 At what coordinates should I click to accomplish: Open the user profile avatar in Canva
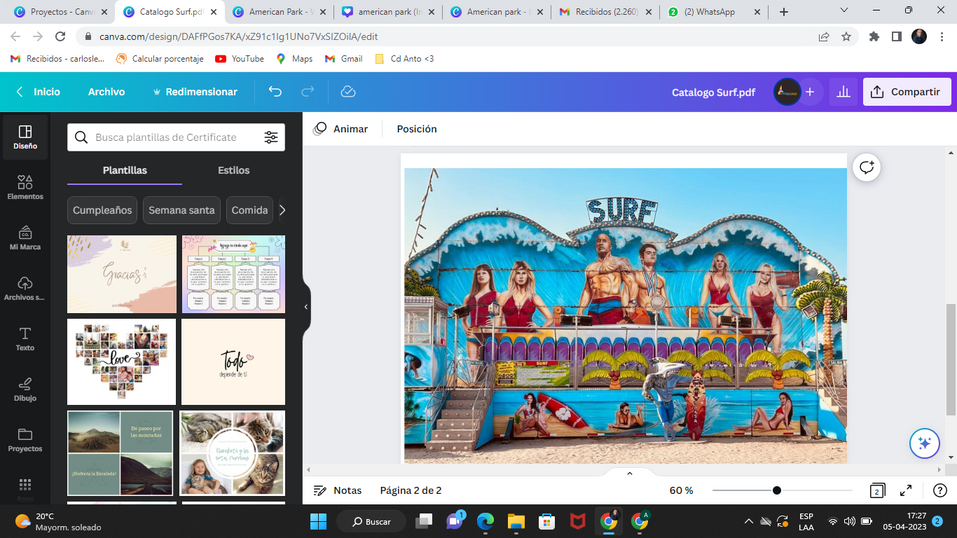click(x=787, y=92)
